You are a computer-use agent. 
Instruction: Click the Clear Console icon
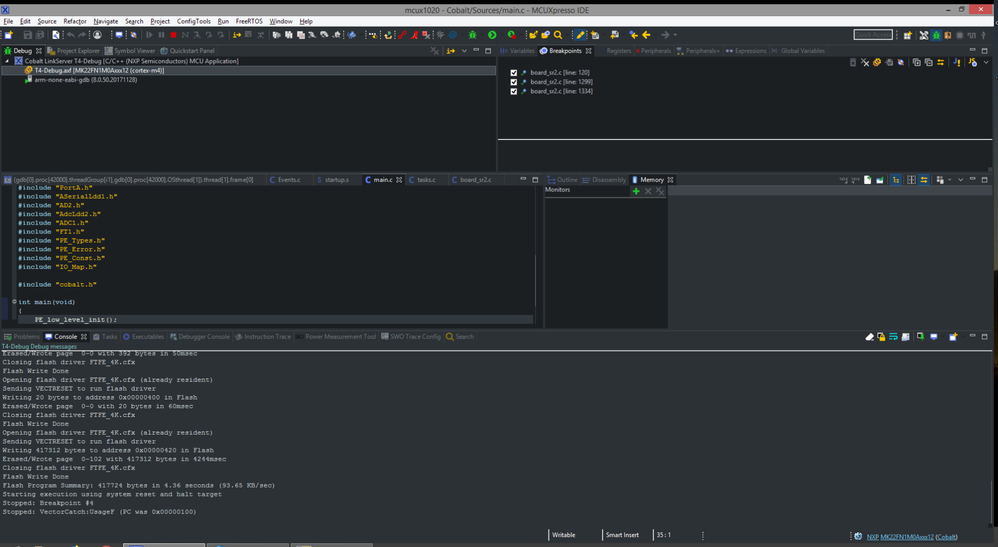pos(869,337)
